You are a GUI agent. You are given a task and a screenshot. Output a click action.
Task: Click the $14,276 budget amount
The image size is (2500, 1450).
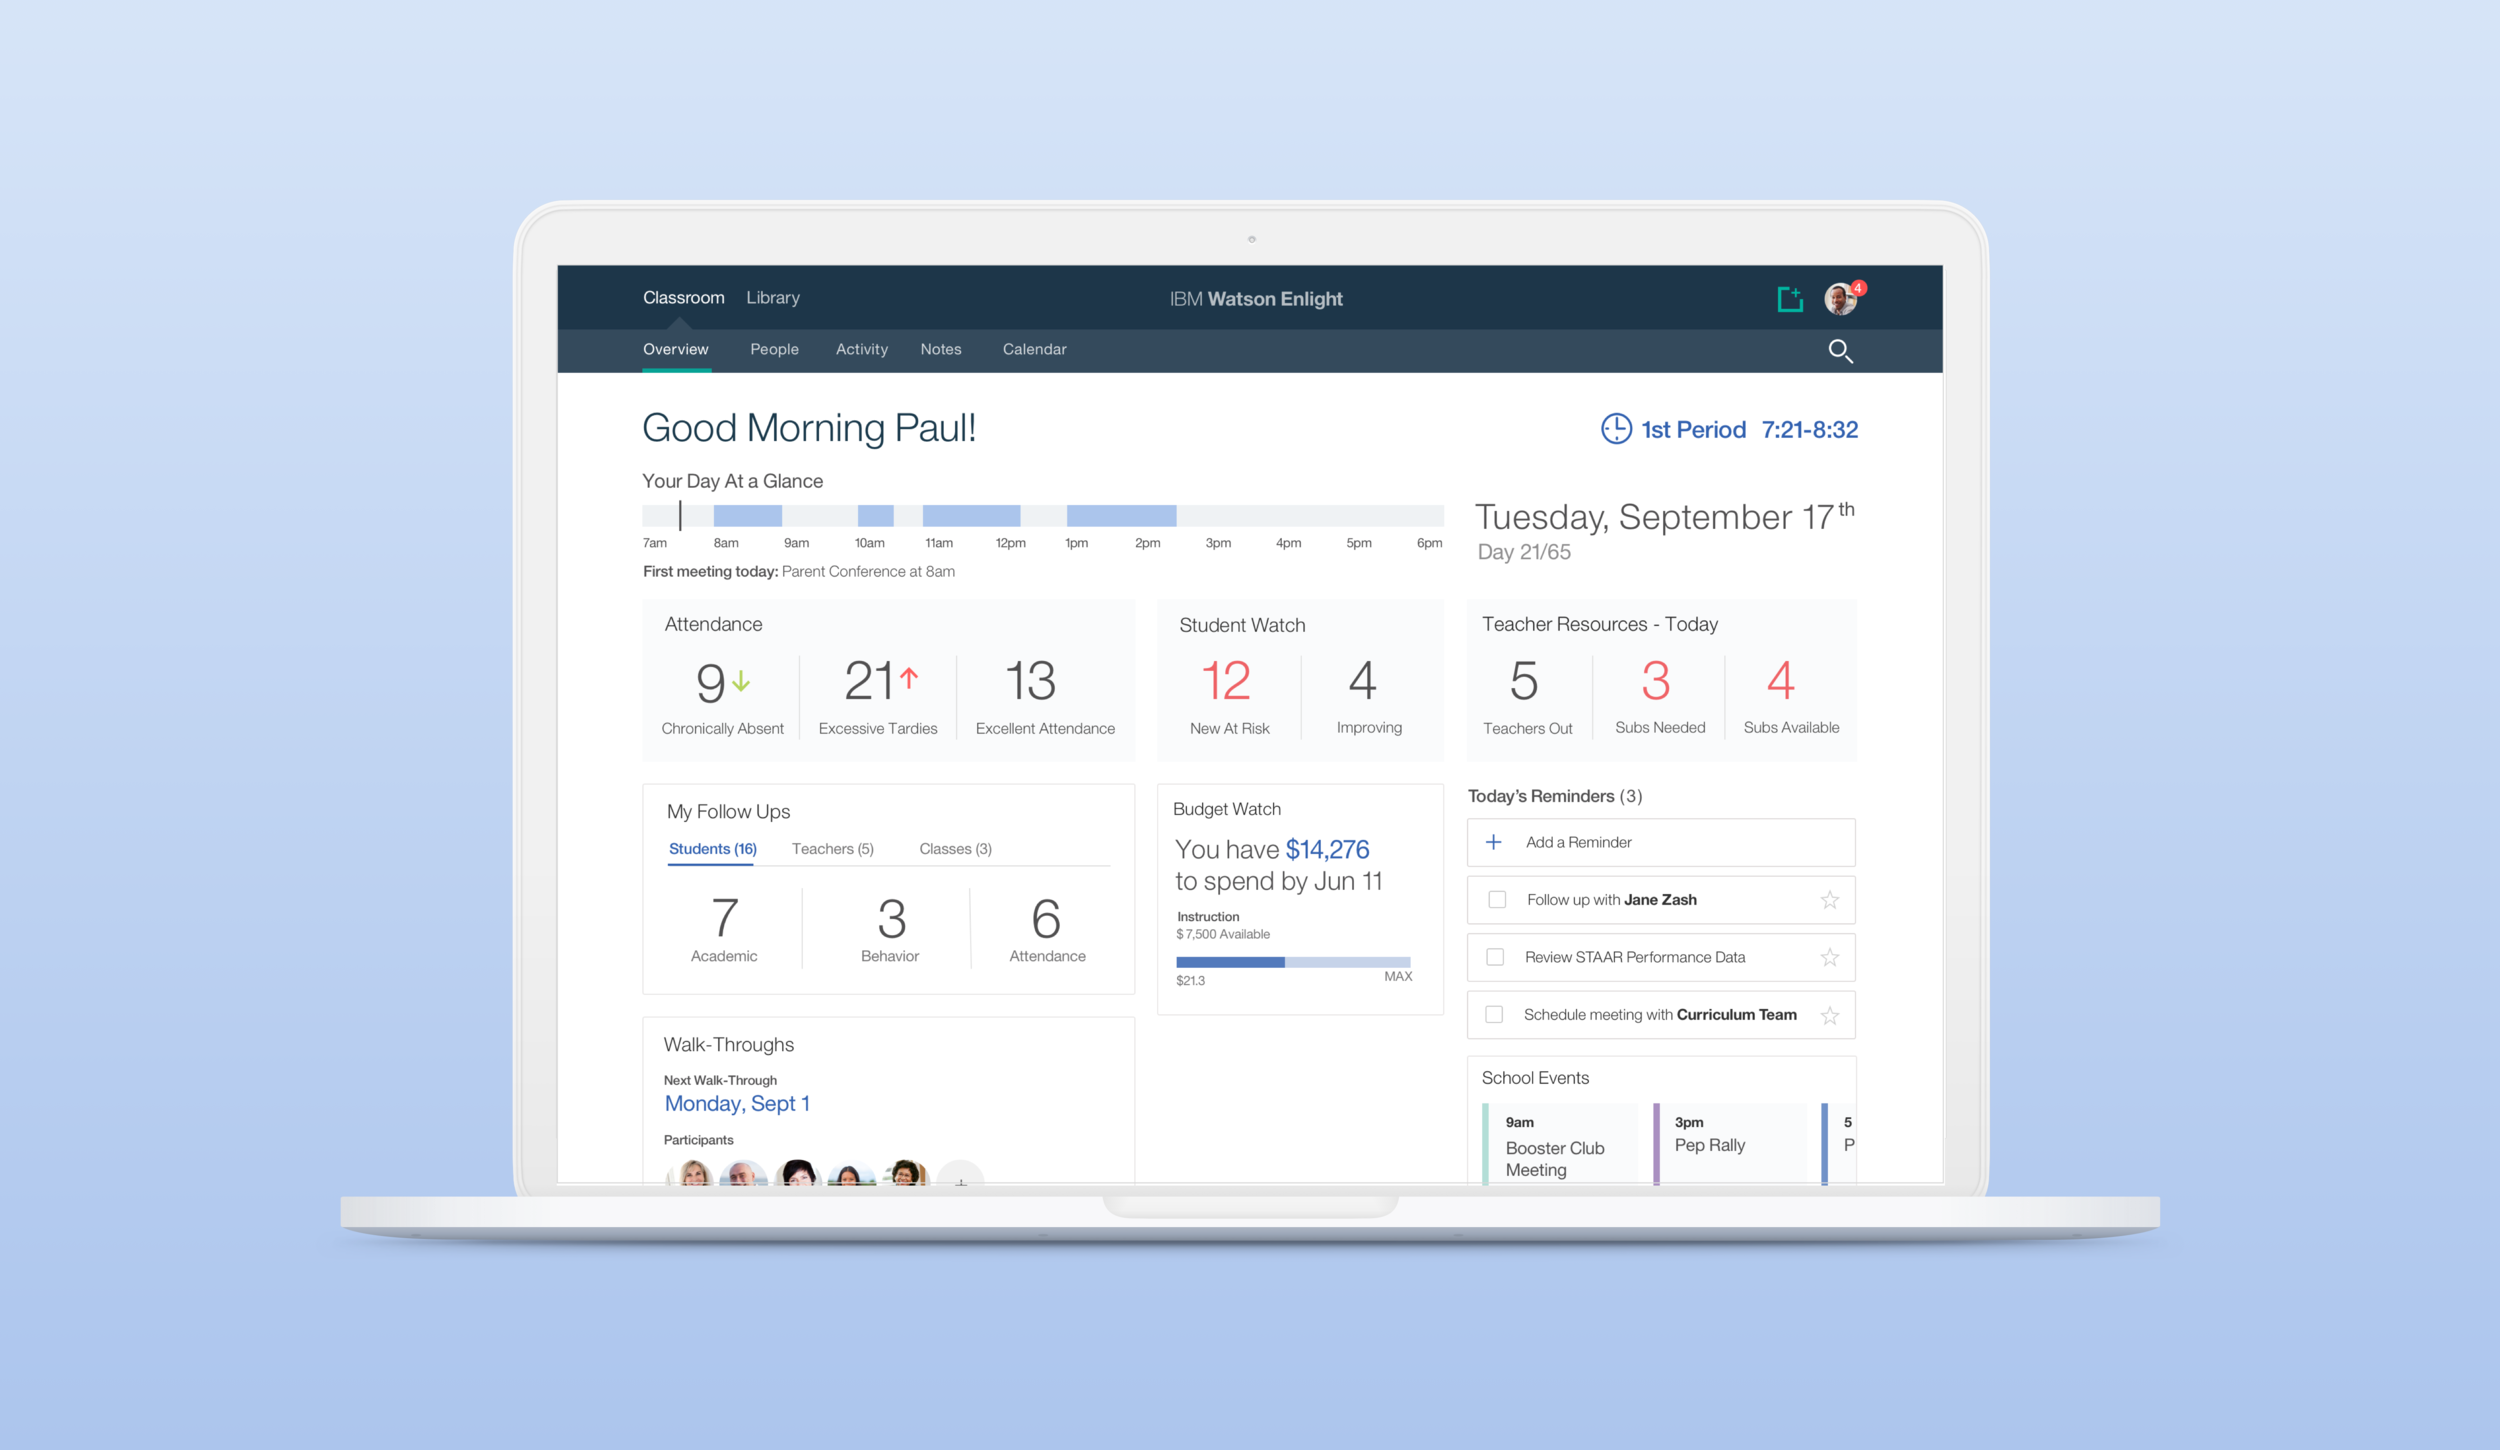(x=1327, y=849)
